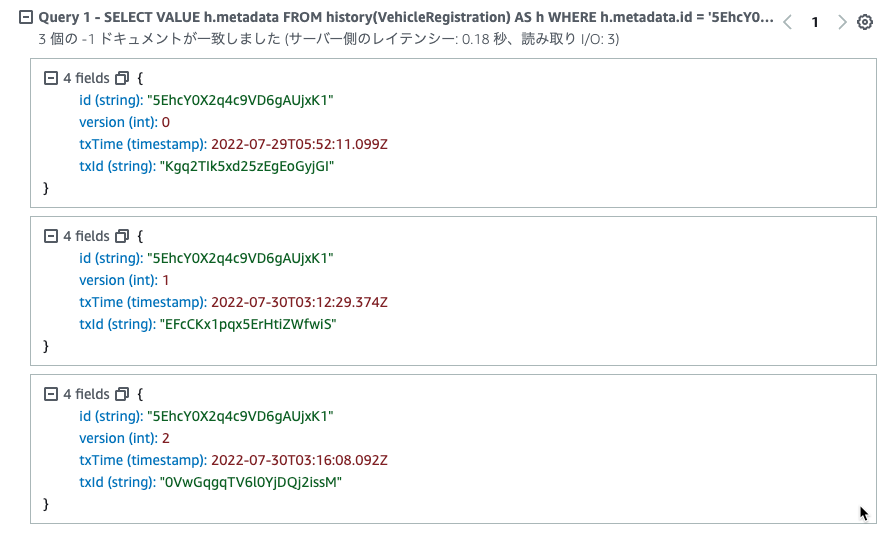Select txId value Kgq2TIk5xd25zEgEoGyjGI
The image size is (889, 538).
[247, 167]
